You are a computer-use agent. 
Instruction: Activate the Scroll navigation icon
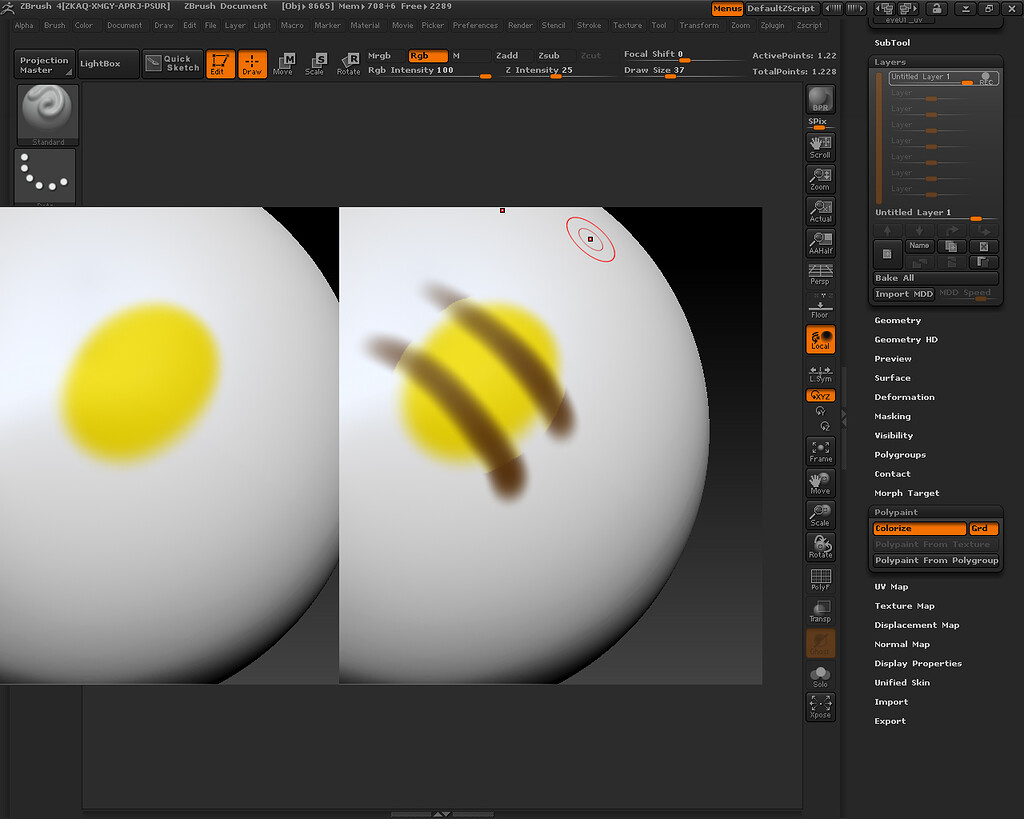pos(820,146)
